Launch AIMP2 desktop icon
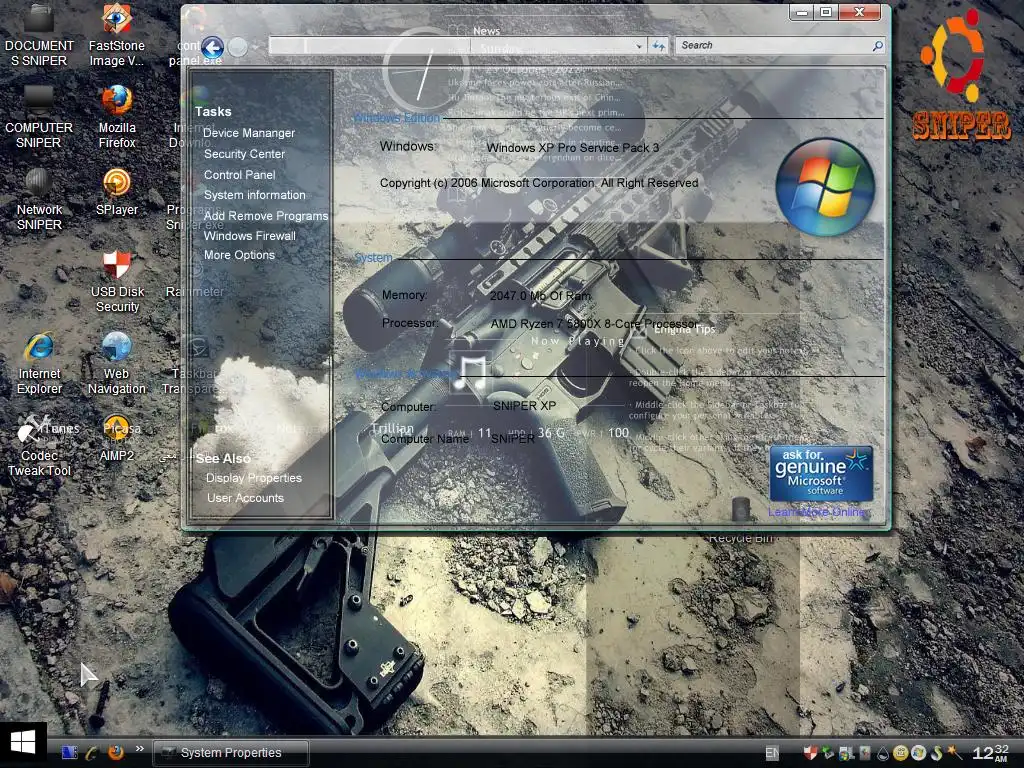The height and width of the screenshot is (768, 1024). pos(117,438)
